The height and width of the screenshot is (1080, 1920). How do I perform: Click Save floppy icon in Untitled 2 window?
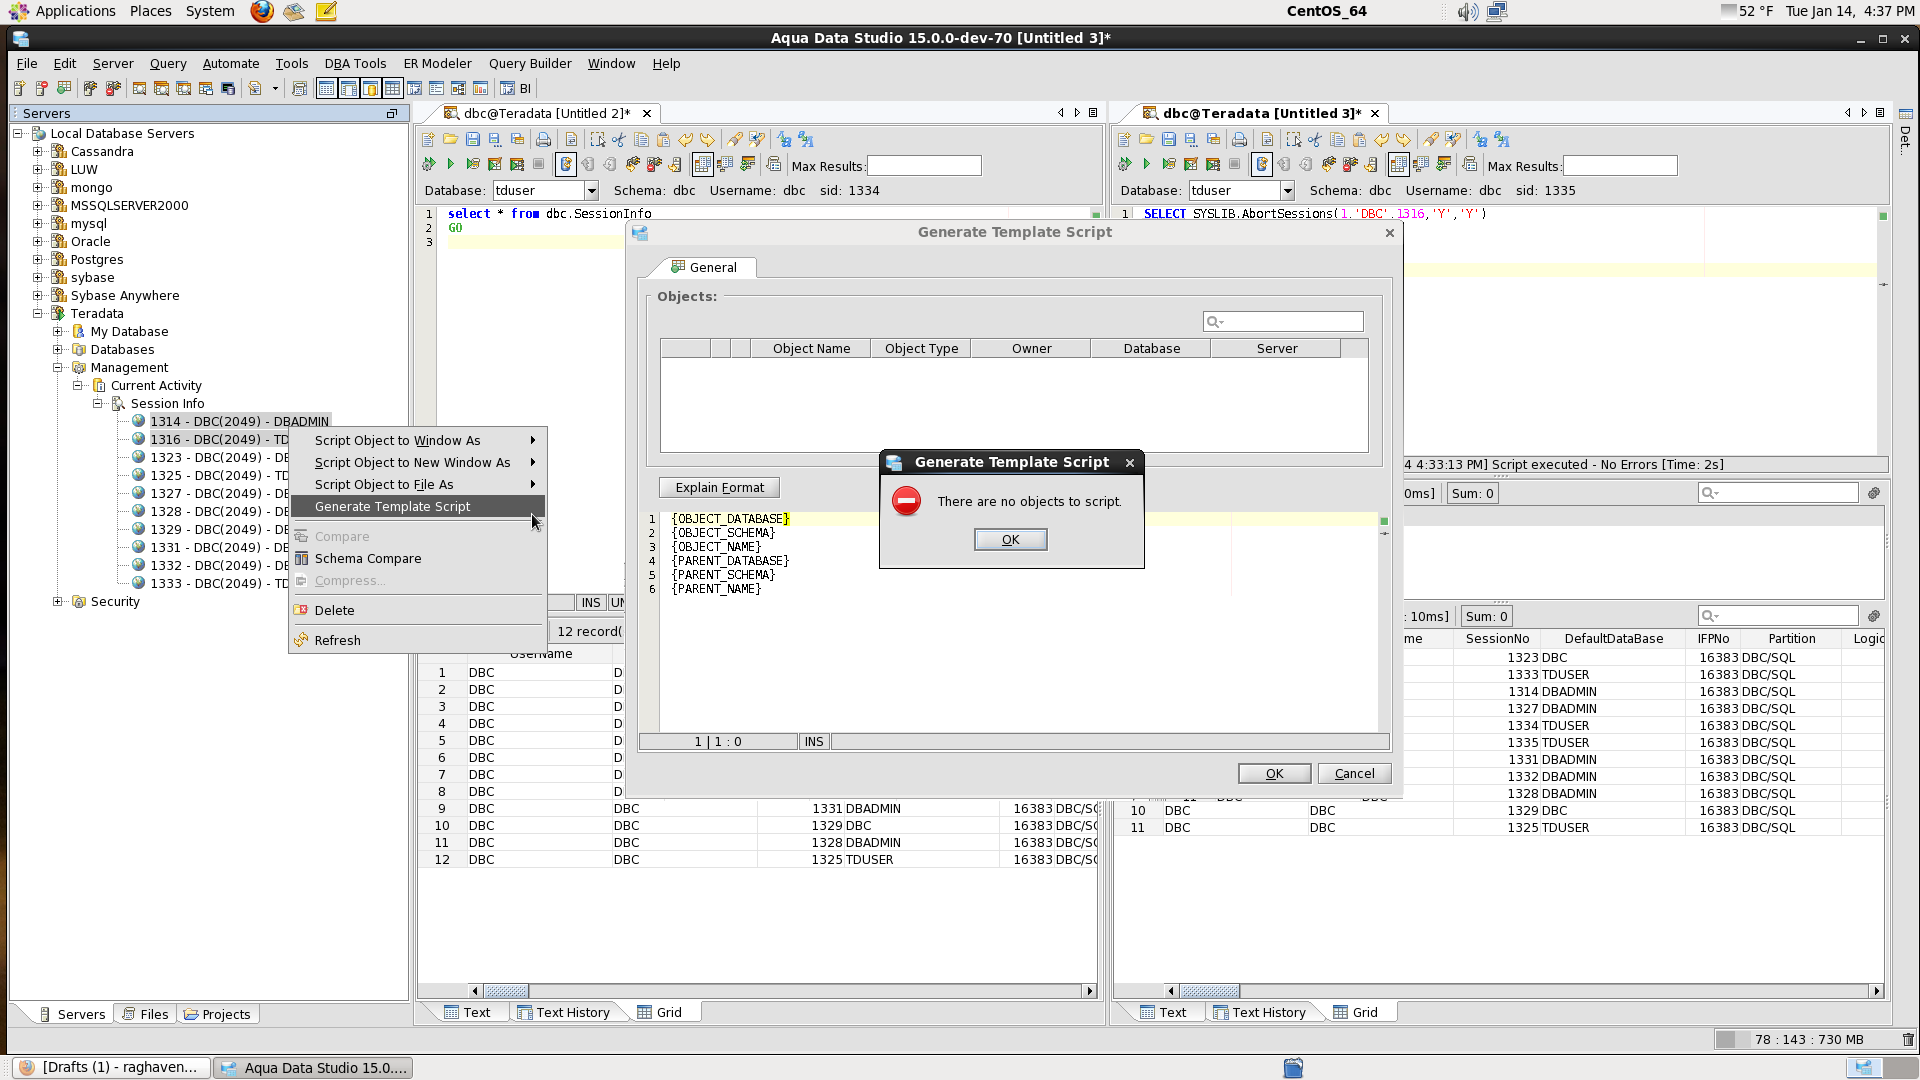pos(473,139)
